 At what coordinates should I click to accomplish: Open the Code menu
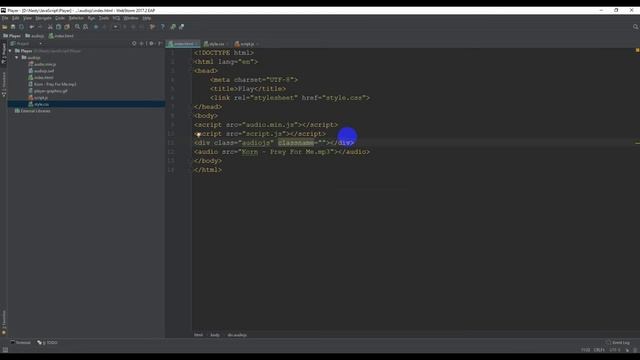click(x=60, y=18)
